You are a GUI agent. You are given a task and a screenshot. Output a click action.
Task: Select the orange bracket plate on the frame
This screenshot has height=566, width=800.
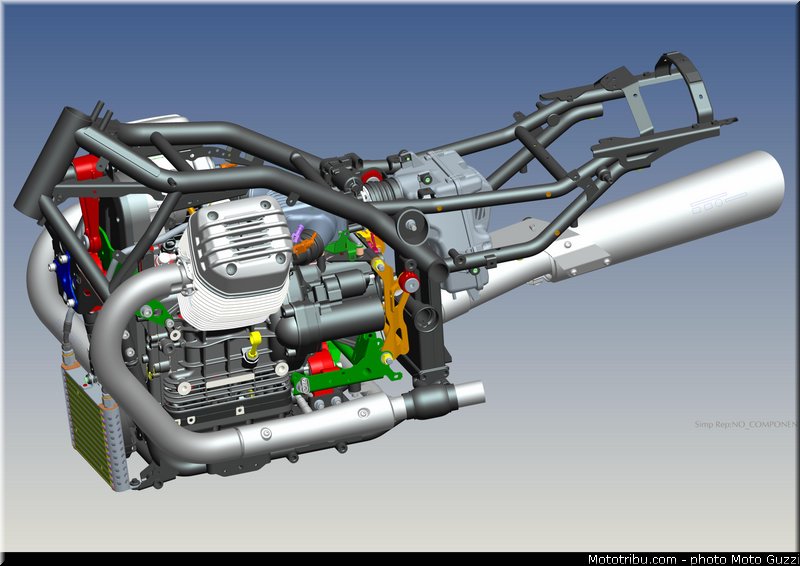392,308
